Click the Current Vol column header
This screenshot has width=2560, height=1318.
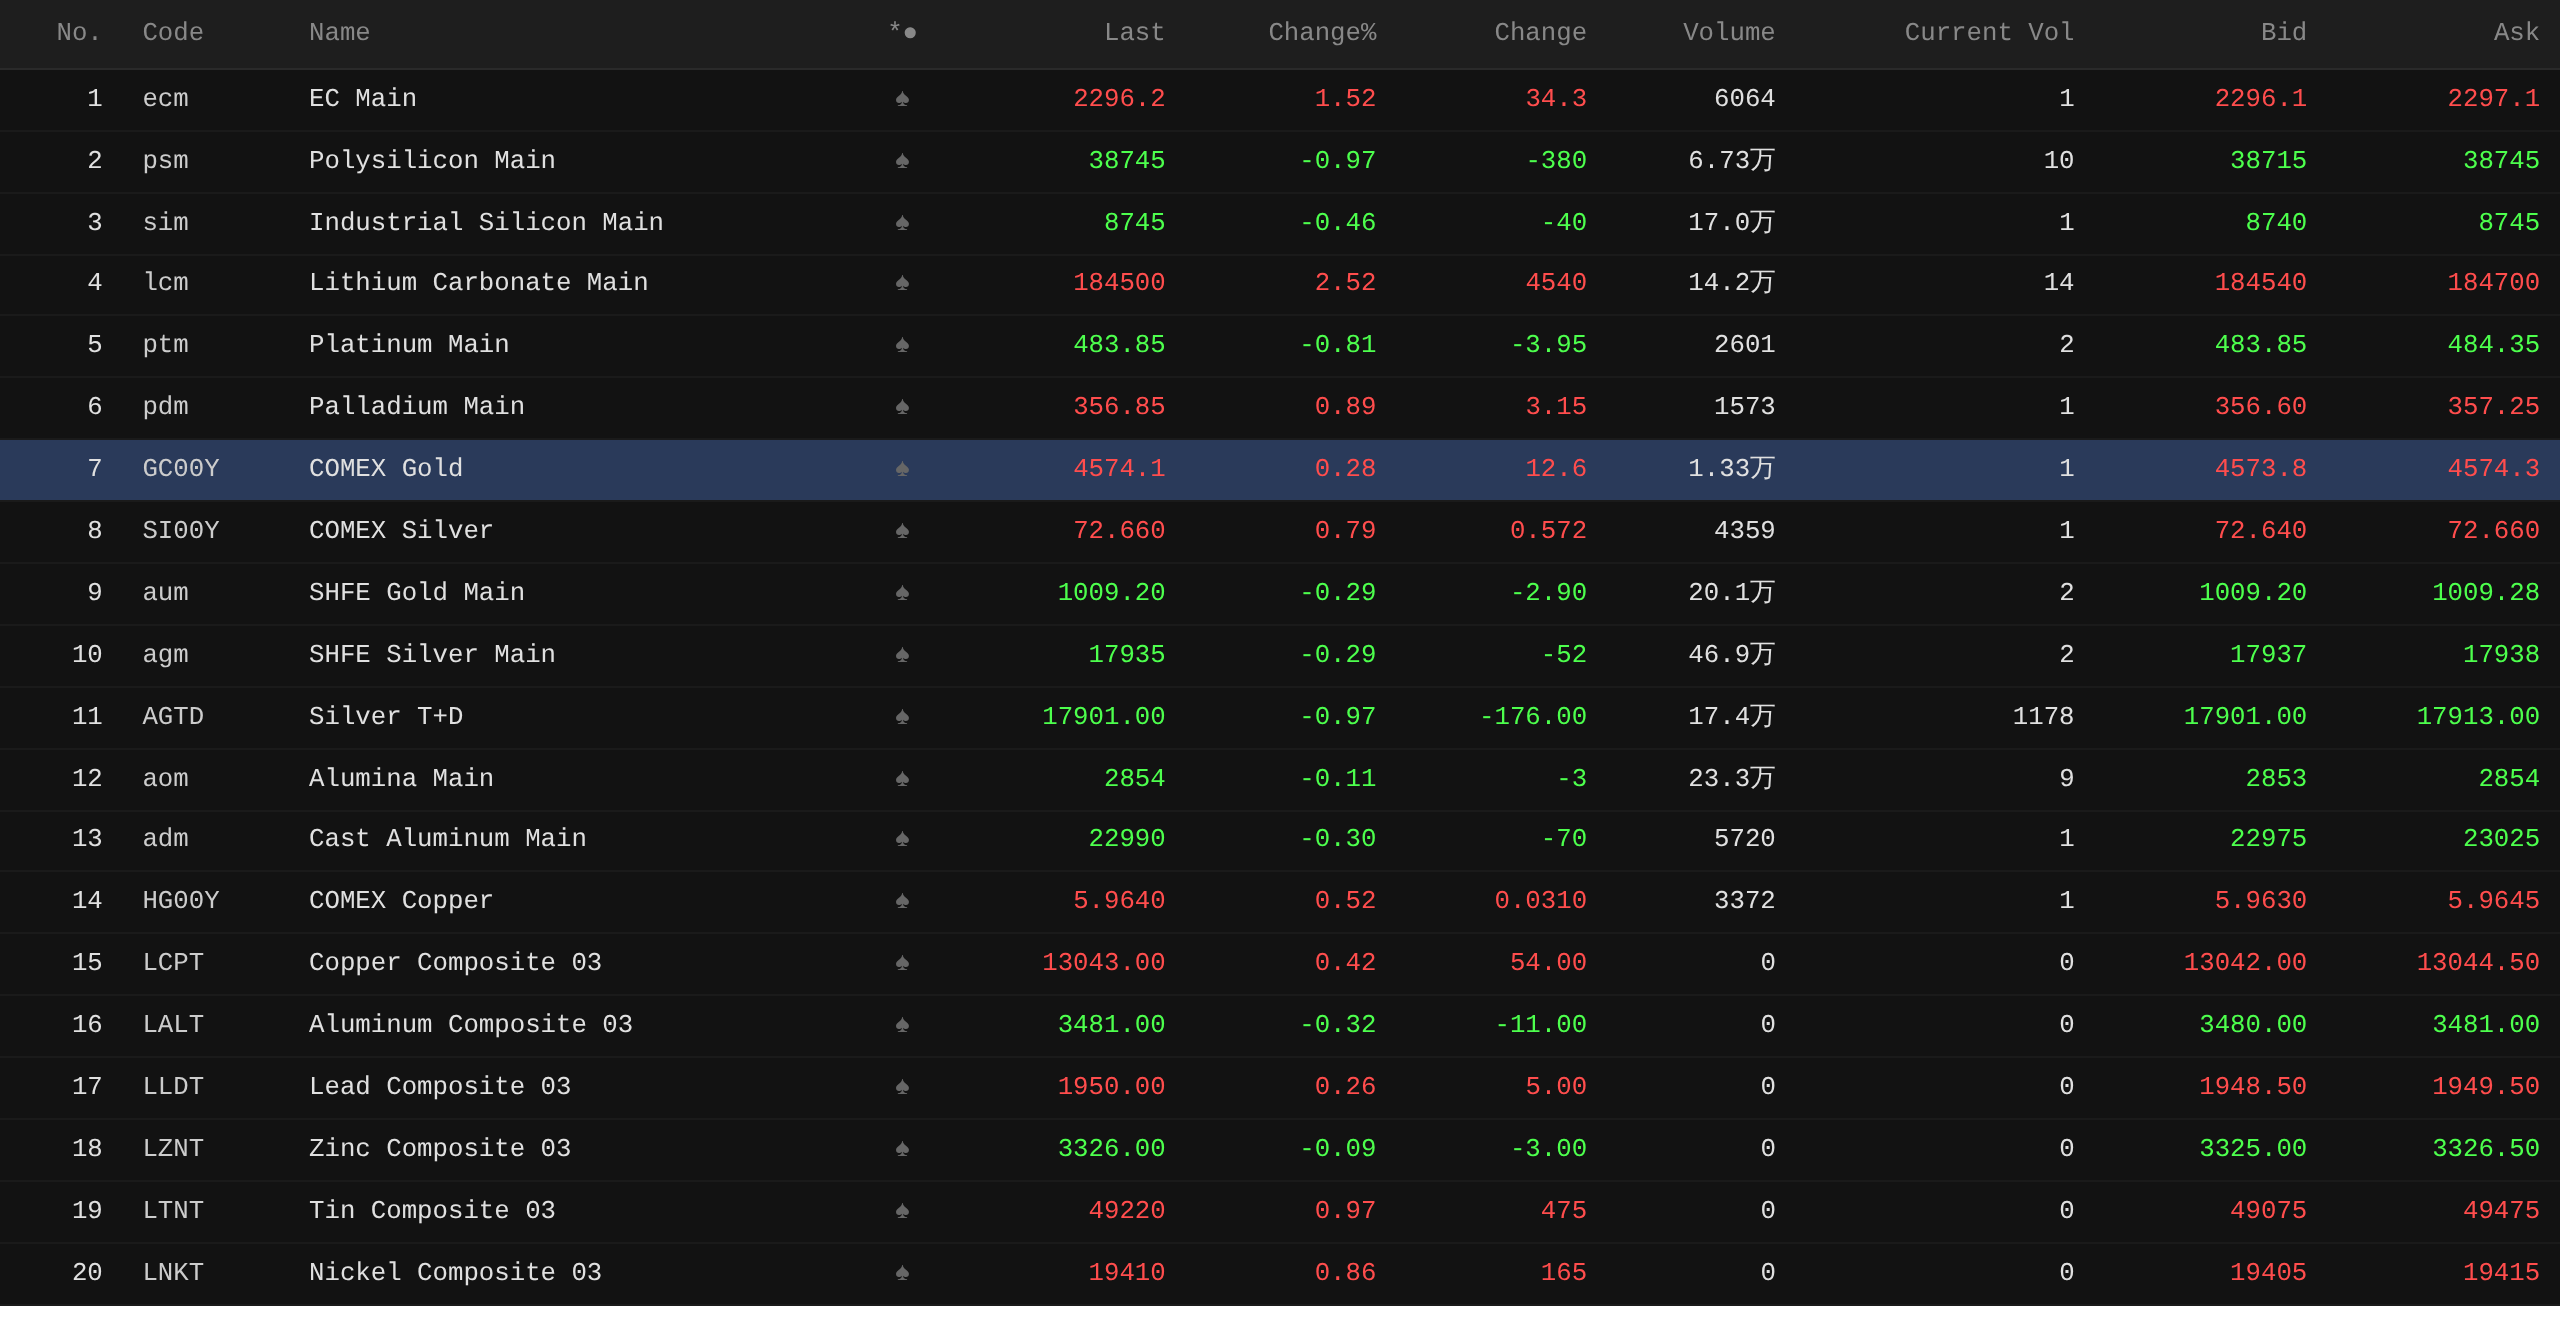pyautogui.click(x=1988, y=33)
